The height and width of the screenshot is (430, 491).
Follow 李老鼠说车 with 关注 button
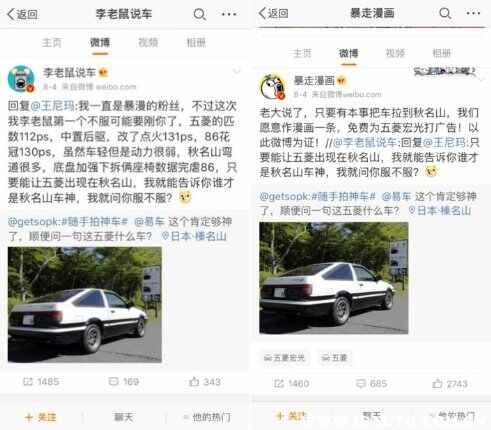coord(41,417)
